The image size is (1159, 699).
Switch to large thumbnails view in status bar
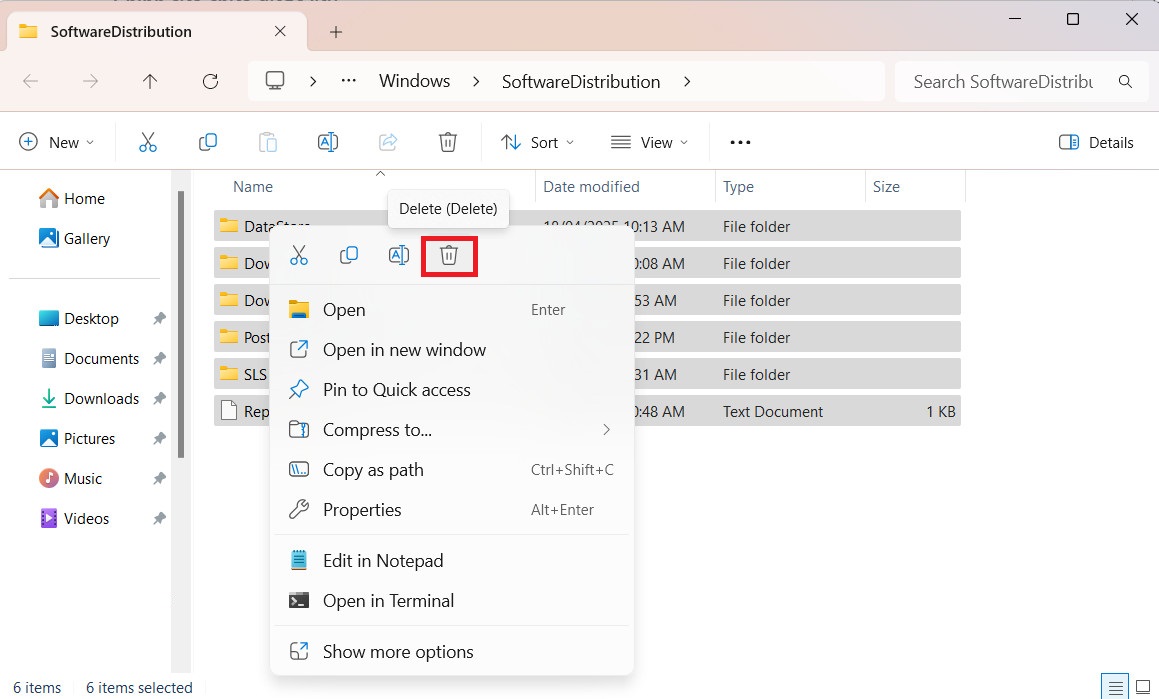1143,687
